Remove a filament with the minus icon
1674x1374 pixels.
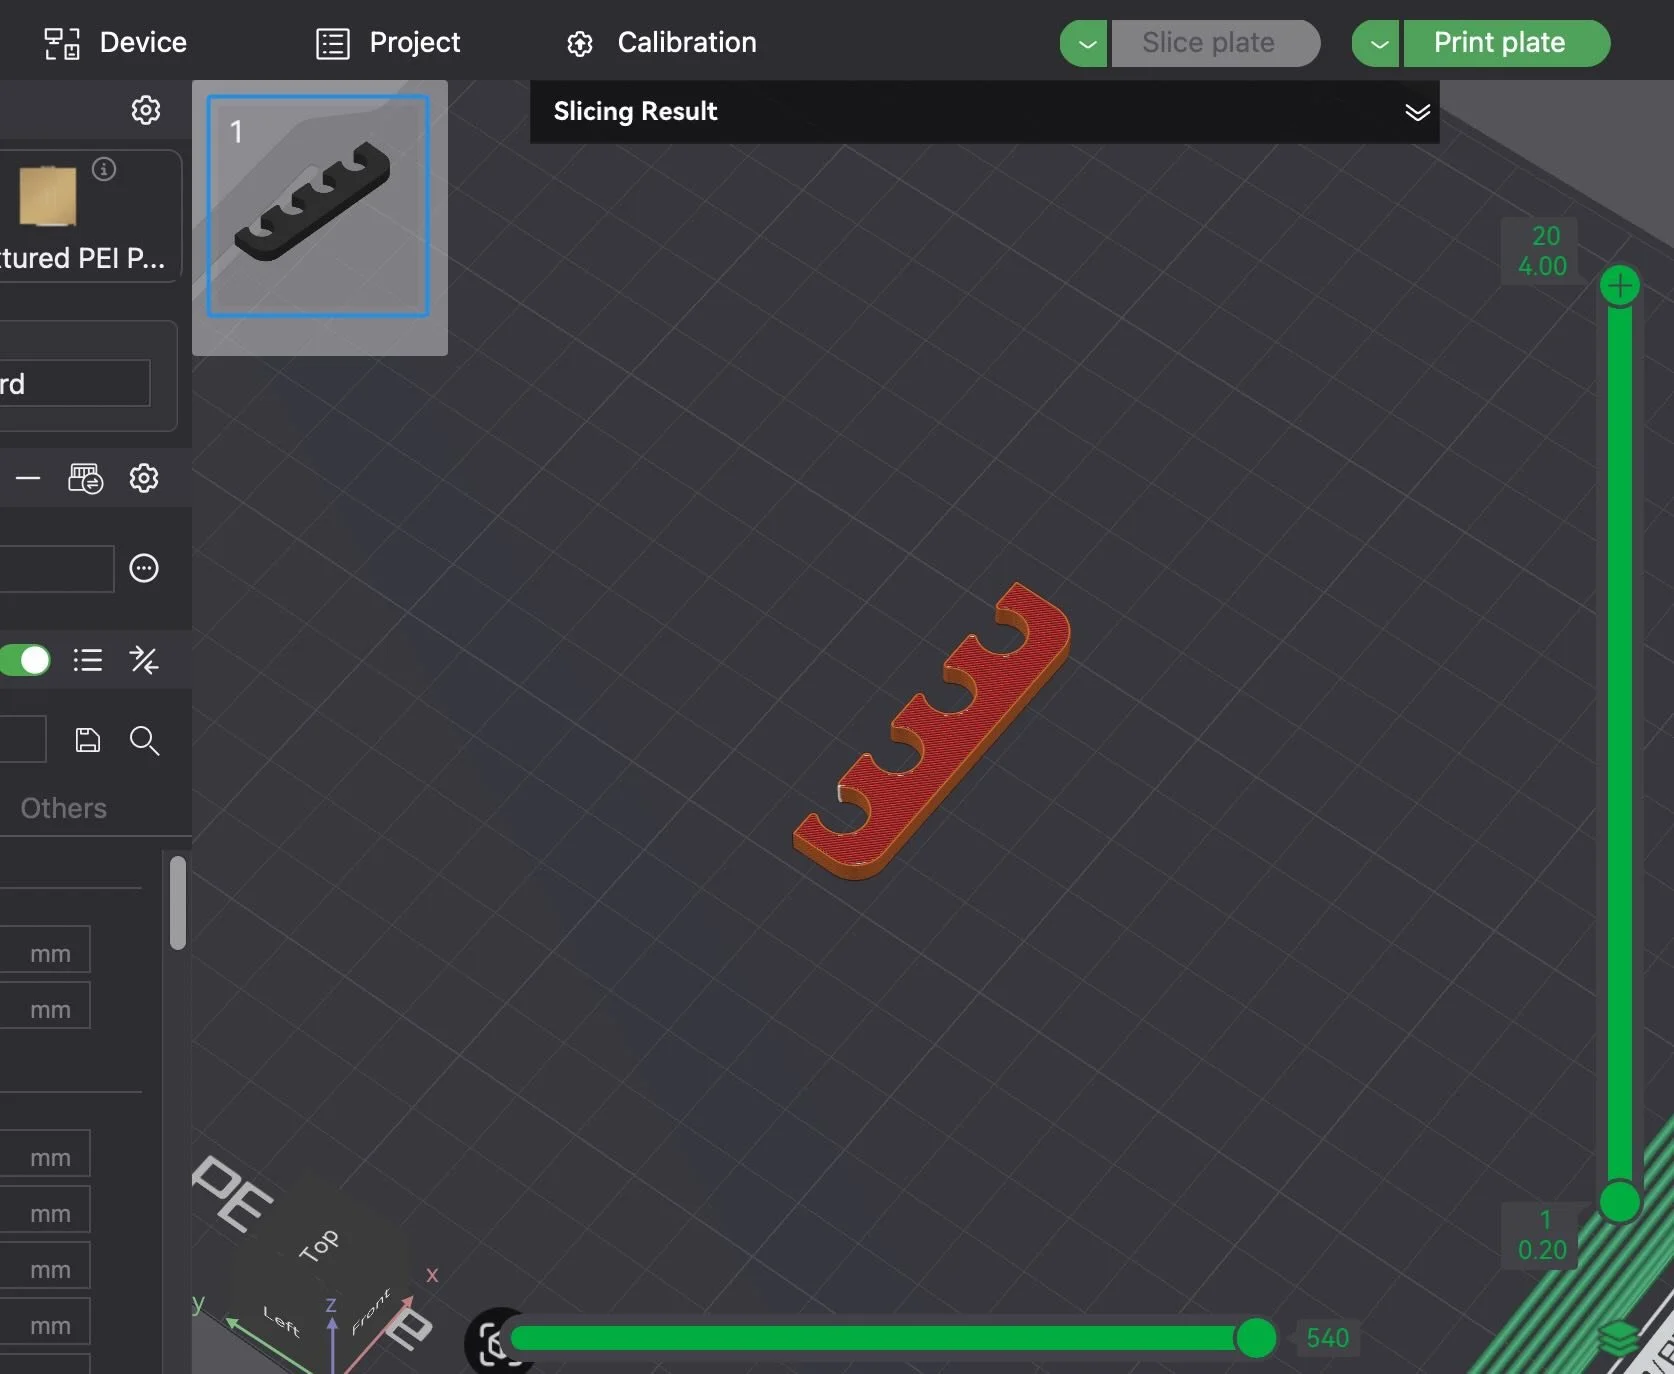(27, 478)
